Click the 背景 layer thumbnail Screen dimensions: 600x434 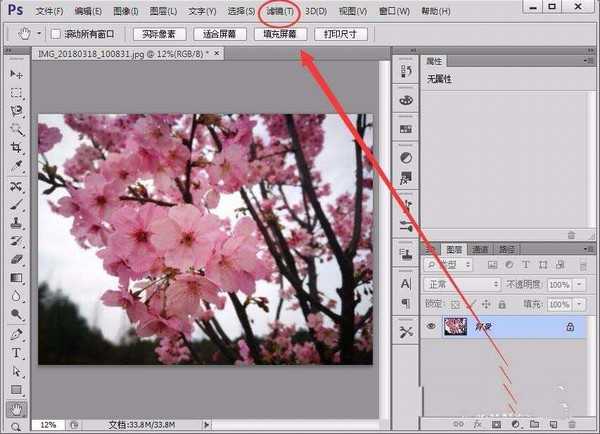point(457,326)
